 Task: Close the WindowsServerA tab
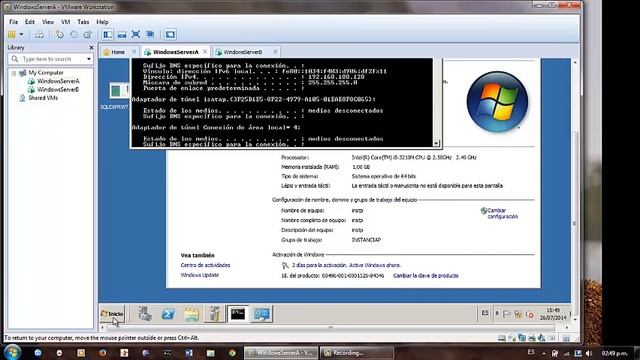(205, 51)
